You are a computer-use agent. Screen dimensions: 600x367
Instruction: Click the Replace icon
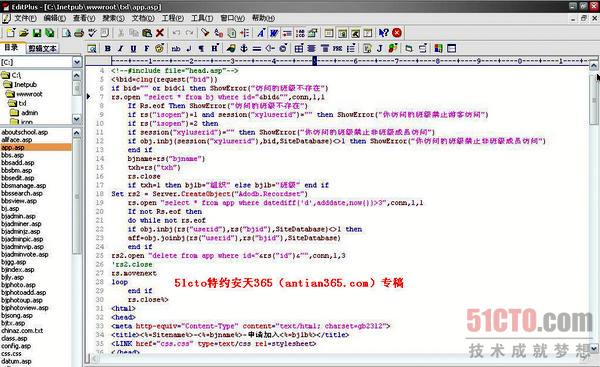point(218,33)
